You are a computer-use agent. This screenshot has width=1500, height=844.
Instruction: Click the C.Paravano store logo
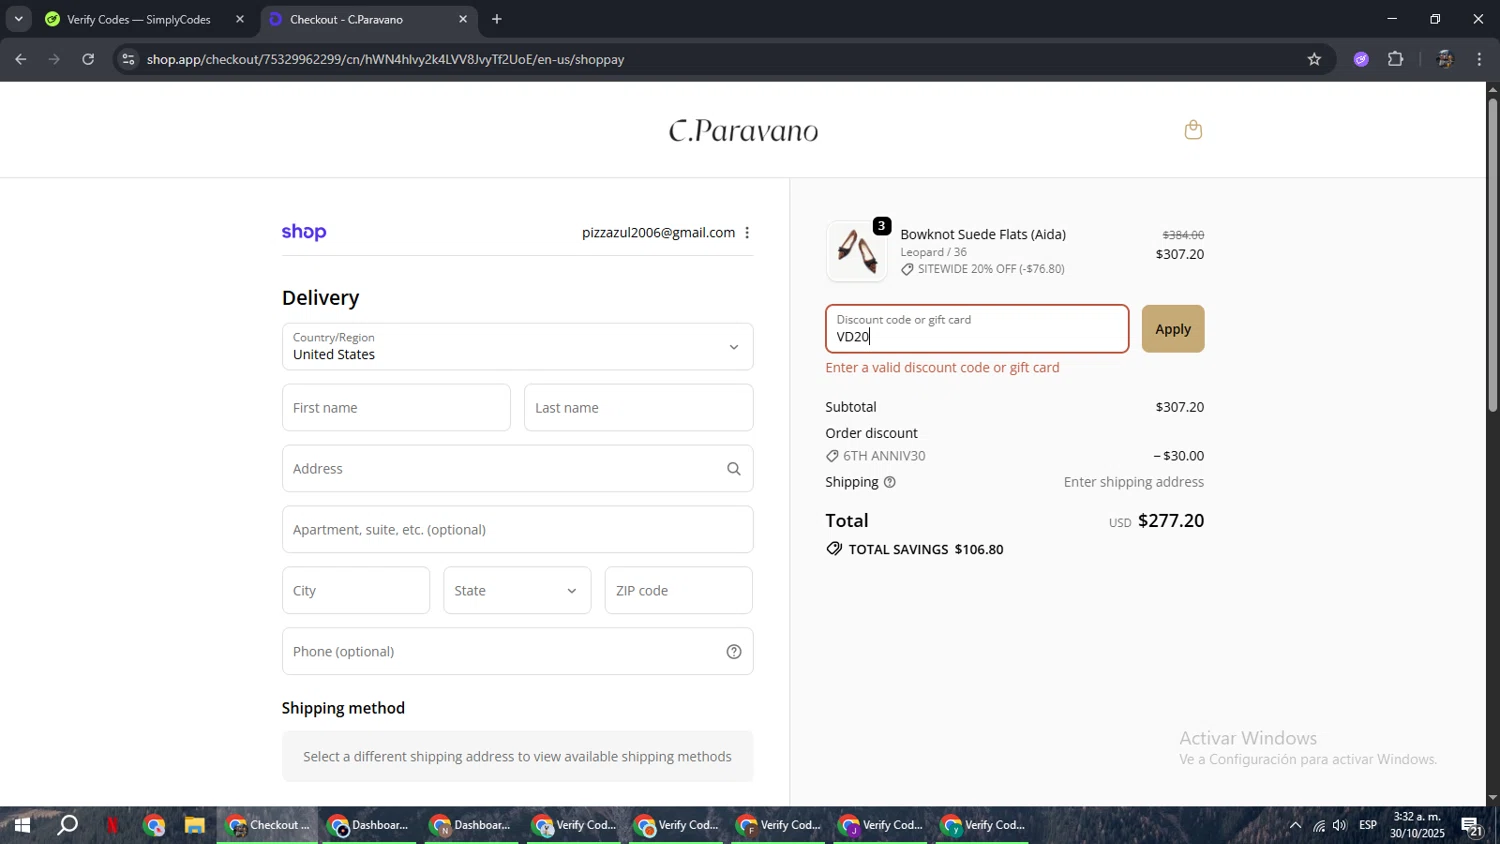[x=743, y=131]
